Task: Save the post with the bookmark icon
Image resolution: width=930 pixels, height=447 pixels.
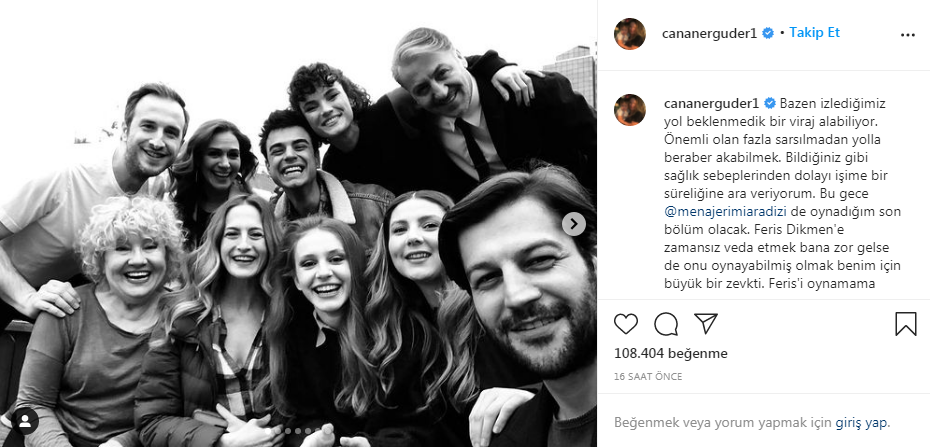Action: (x=905, y=324)
